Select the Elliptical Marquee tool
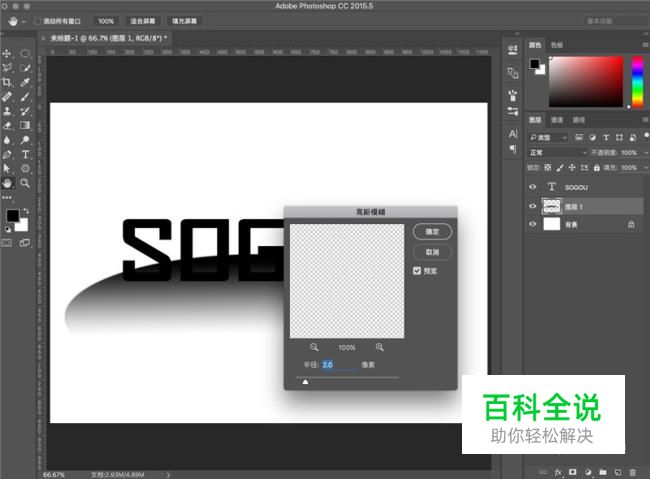Screen dimensions: 650x479 [x=25, y=53]
